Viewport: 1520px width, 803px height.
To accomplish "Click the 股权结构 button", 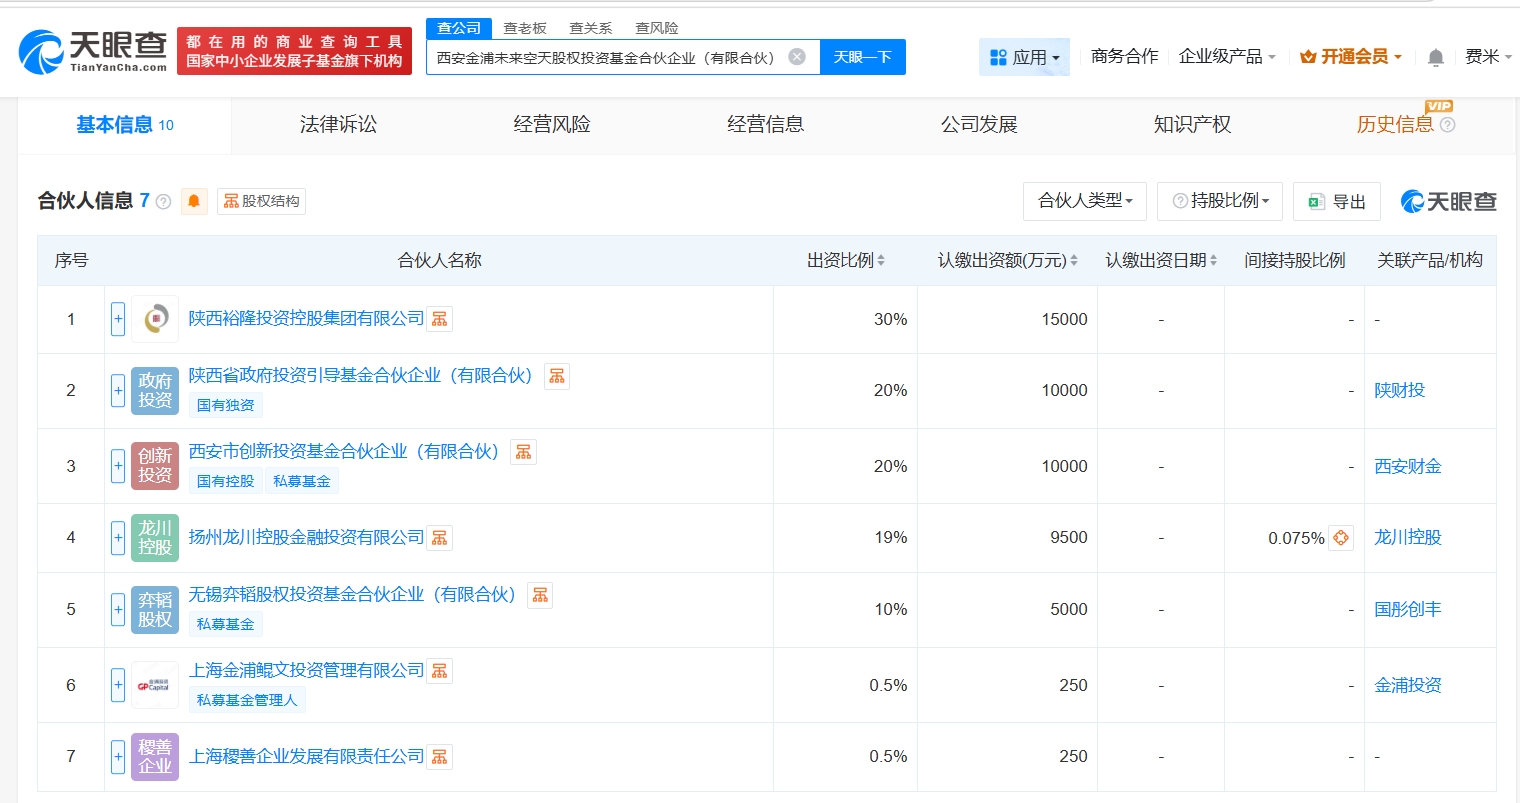I will coord(261,201).
